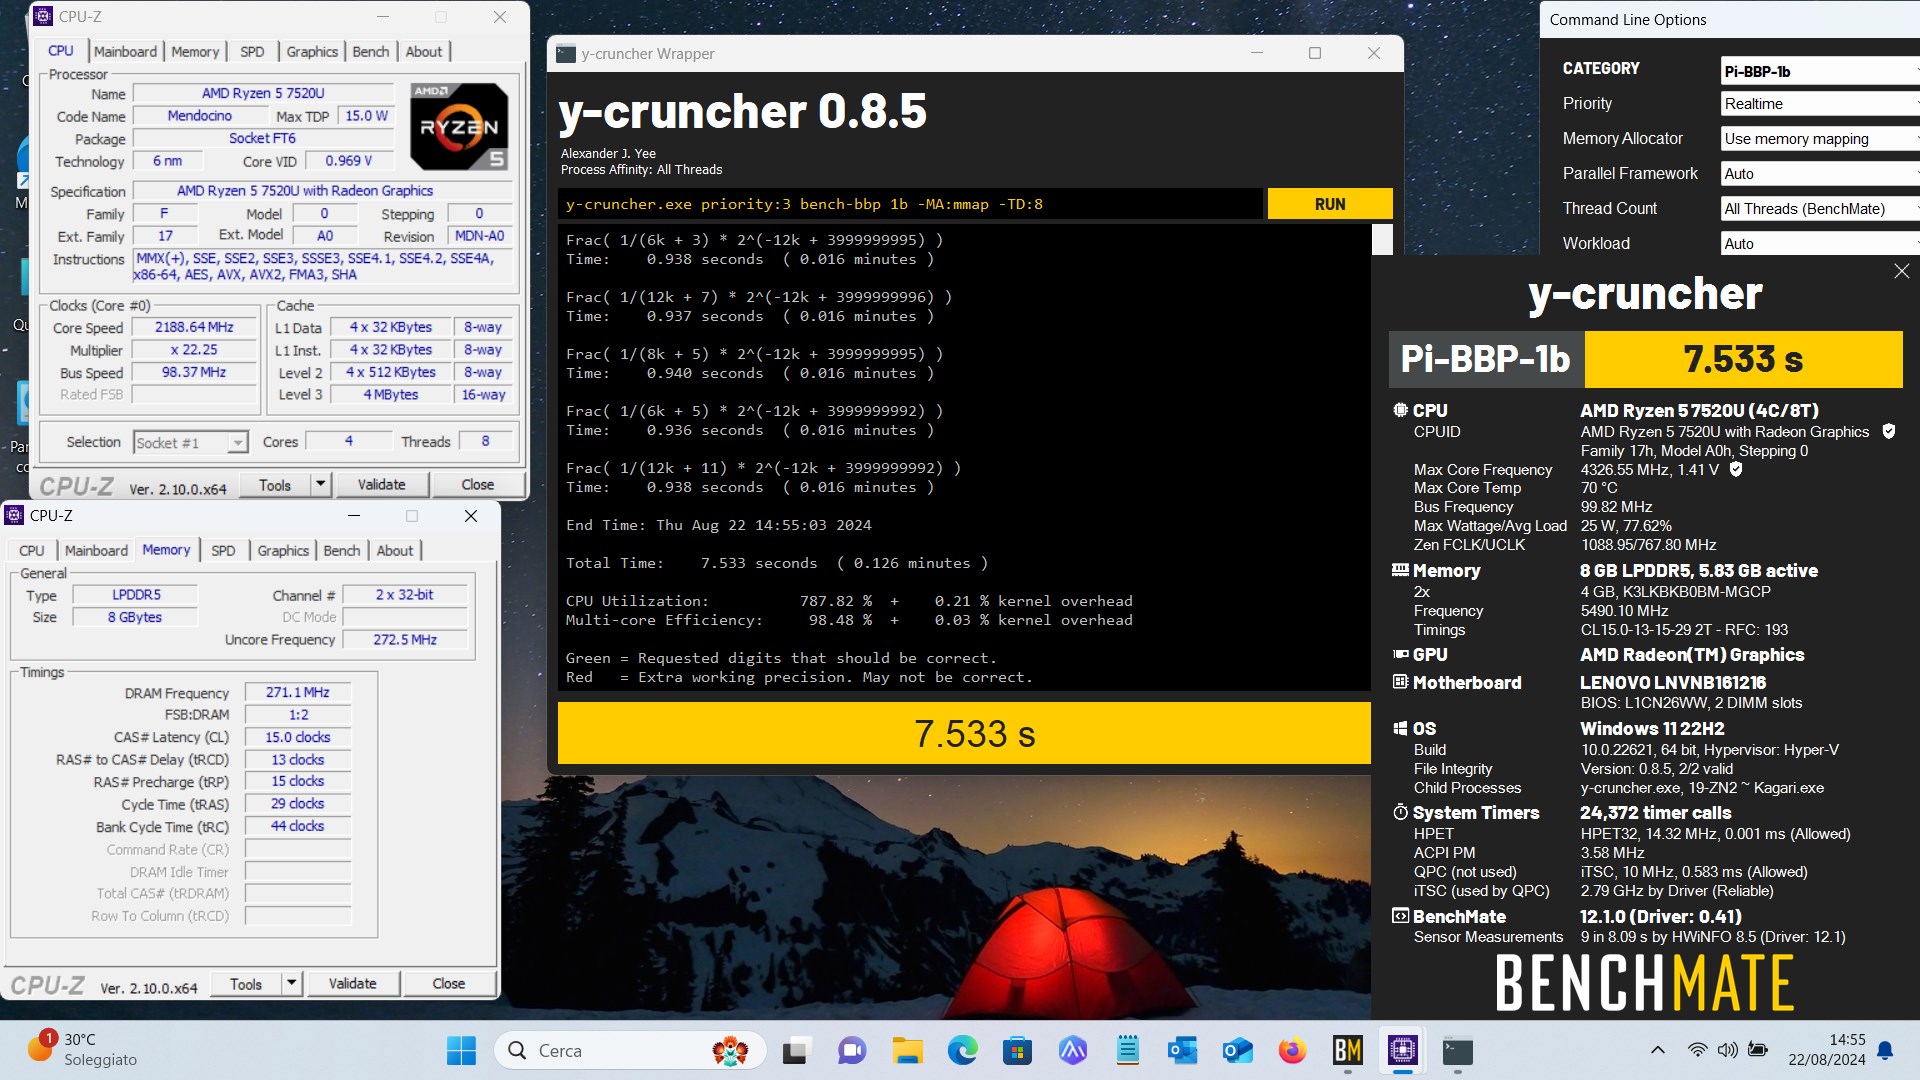Expand Tools dropdown arrow in upper CPU-Z window
1920x1080 pixels.
pyautogui.click(x=321, y=485)
